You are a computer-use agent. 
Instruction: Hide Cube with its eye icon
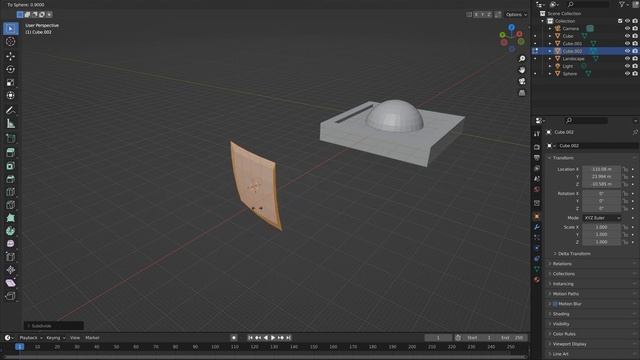627,36
